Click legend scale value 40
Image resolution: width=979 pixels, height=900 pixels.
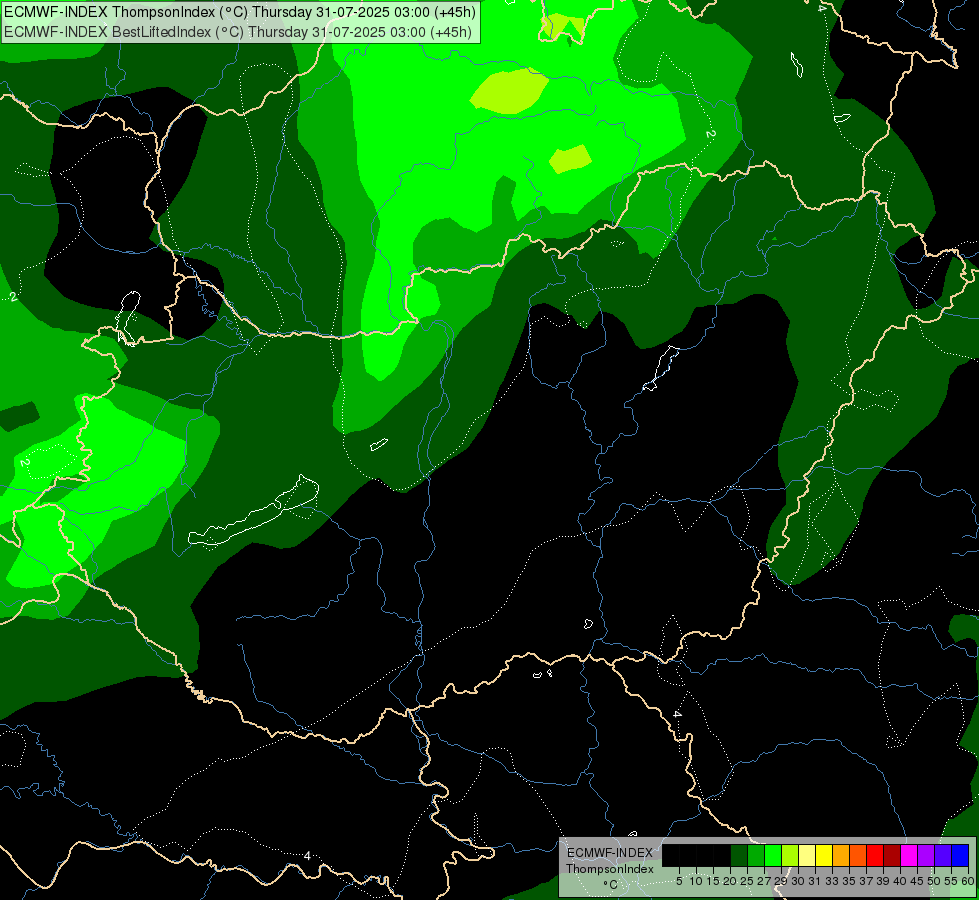(899, 881)
